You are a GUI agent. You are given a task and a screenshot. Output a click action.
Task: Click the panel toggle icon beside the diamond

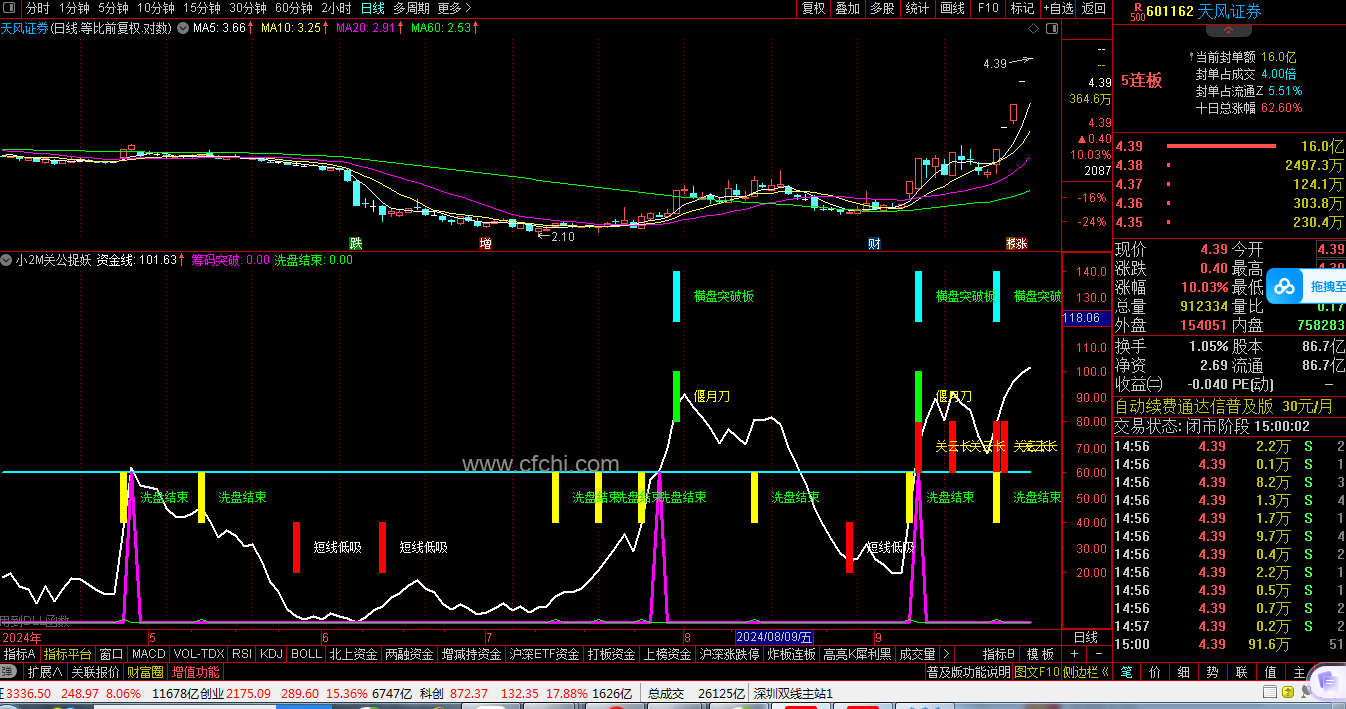[x=1052, y=29]
